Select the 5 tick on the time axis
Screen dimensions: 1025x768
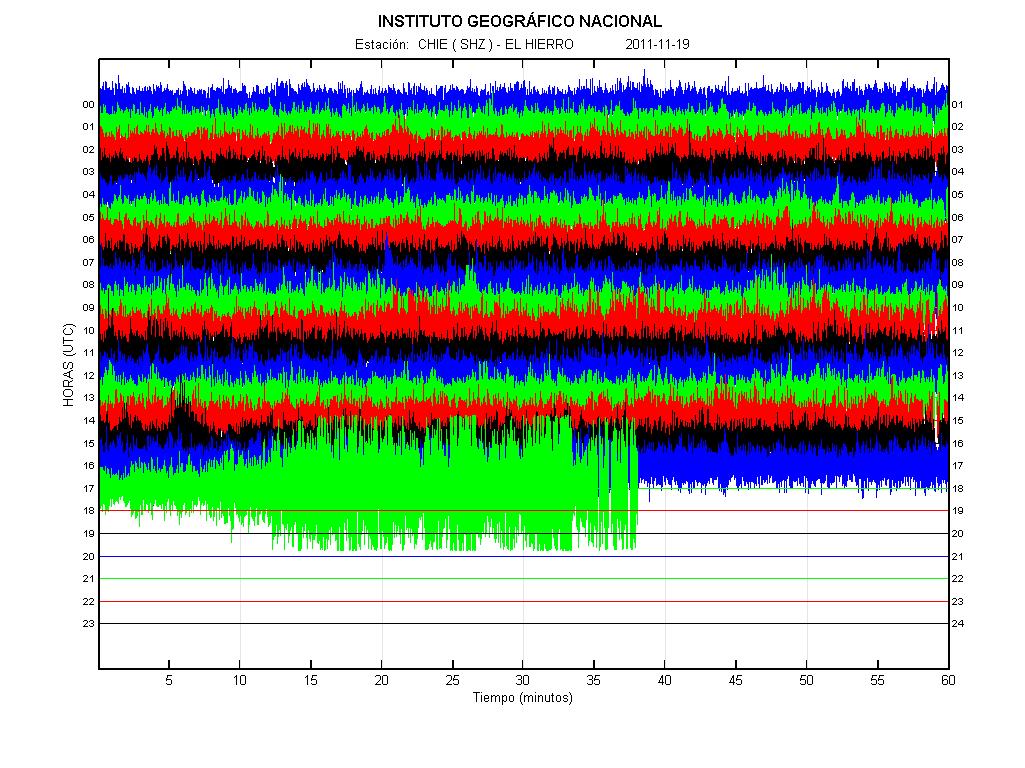[x=169, y=680]
